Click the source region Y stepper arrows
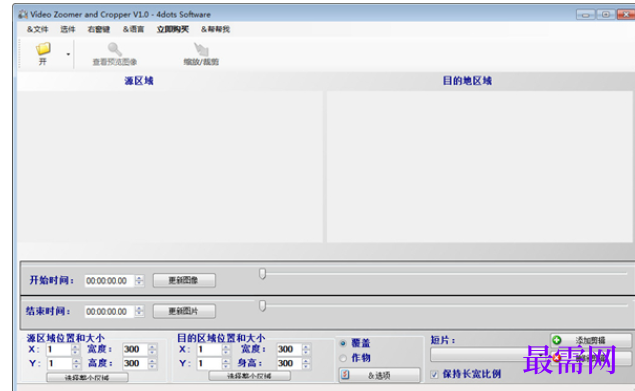Screen dimensions: 635x391 pos(76,363)
